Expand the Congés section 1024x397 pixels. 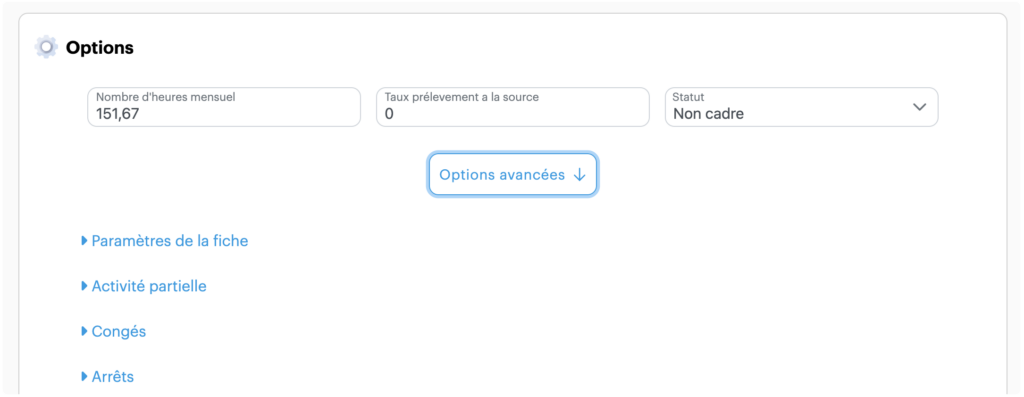coord(114,332)
